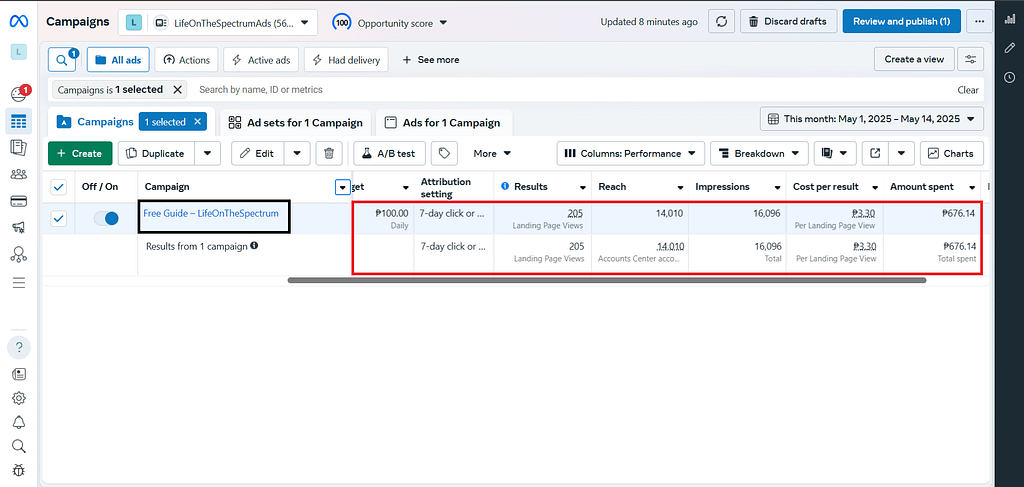The image size is (1024, 487).
Task: Click the green Create button
Action: [80, 153]
